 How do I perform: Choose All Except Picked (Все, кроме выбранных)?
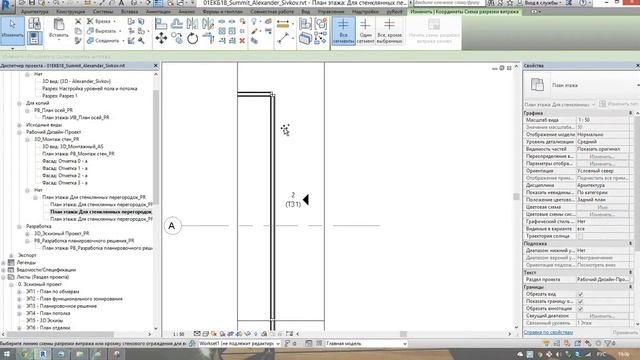click(389, 31)
